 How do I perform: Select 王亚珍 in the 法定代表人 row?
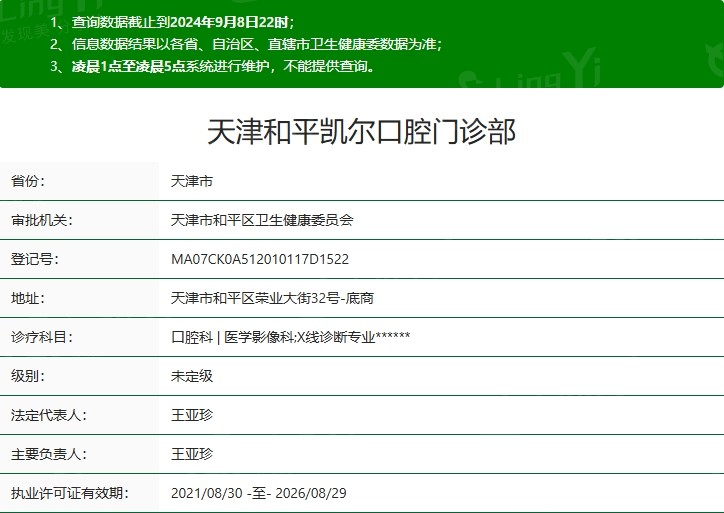pyautogui.click(x=192, y=415)
